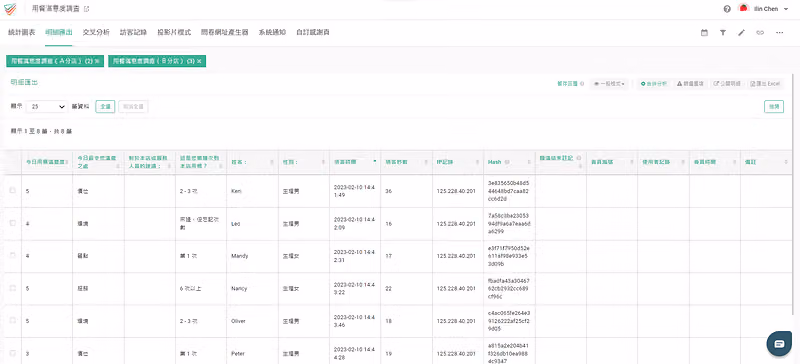Switch to the 投影片模式 tab
This screenshot has height=364, width=800.
click(x=174, y=32)
